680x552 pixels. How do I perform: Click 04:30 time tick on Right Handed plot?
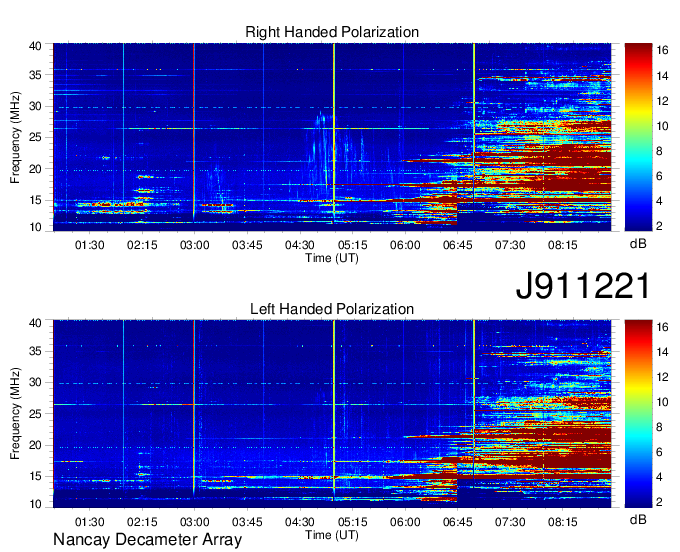coord(299,245)
